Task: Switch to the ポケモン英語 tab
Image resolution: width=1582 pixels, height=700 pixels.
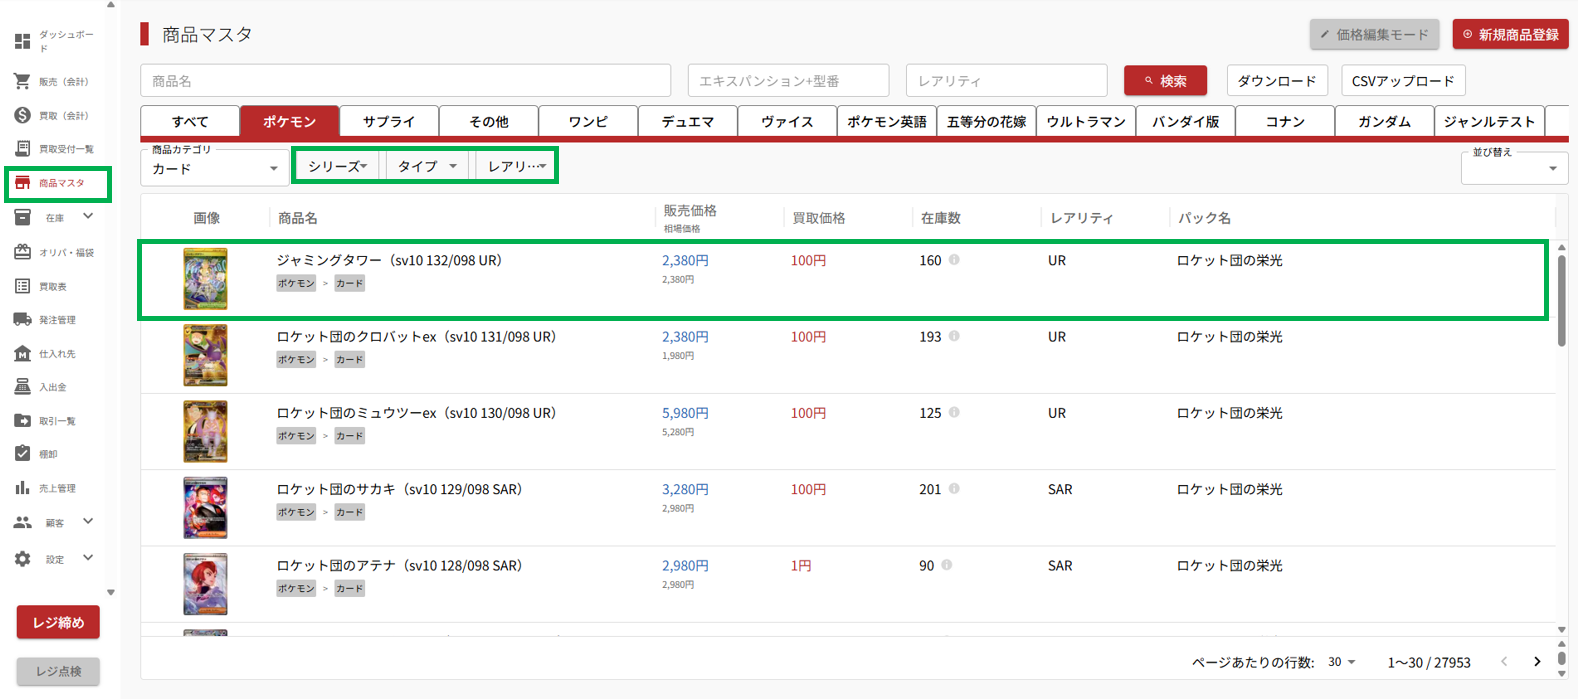Action: [x=887, y=121]
